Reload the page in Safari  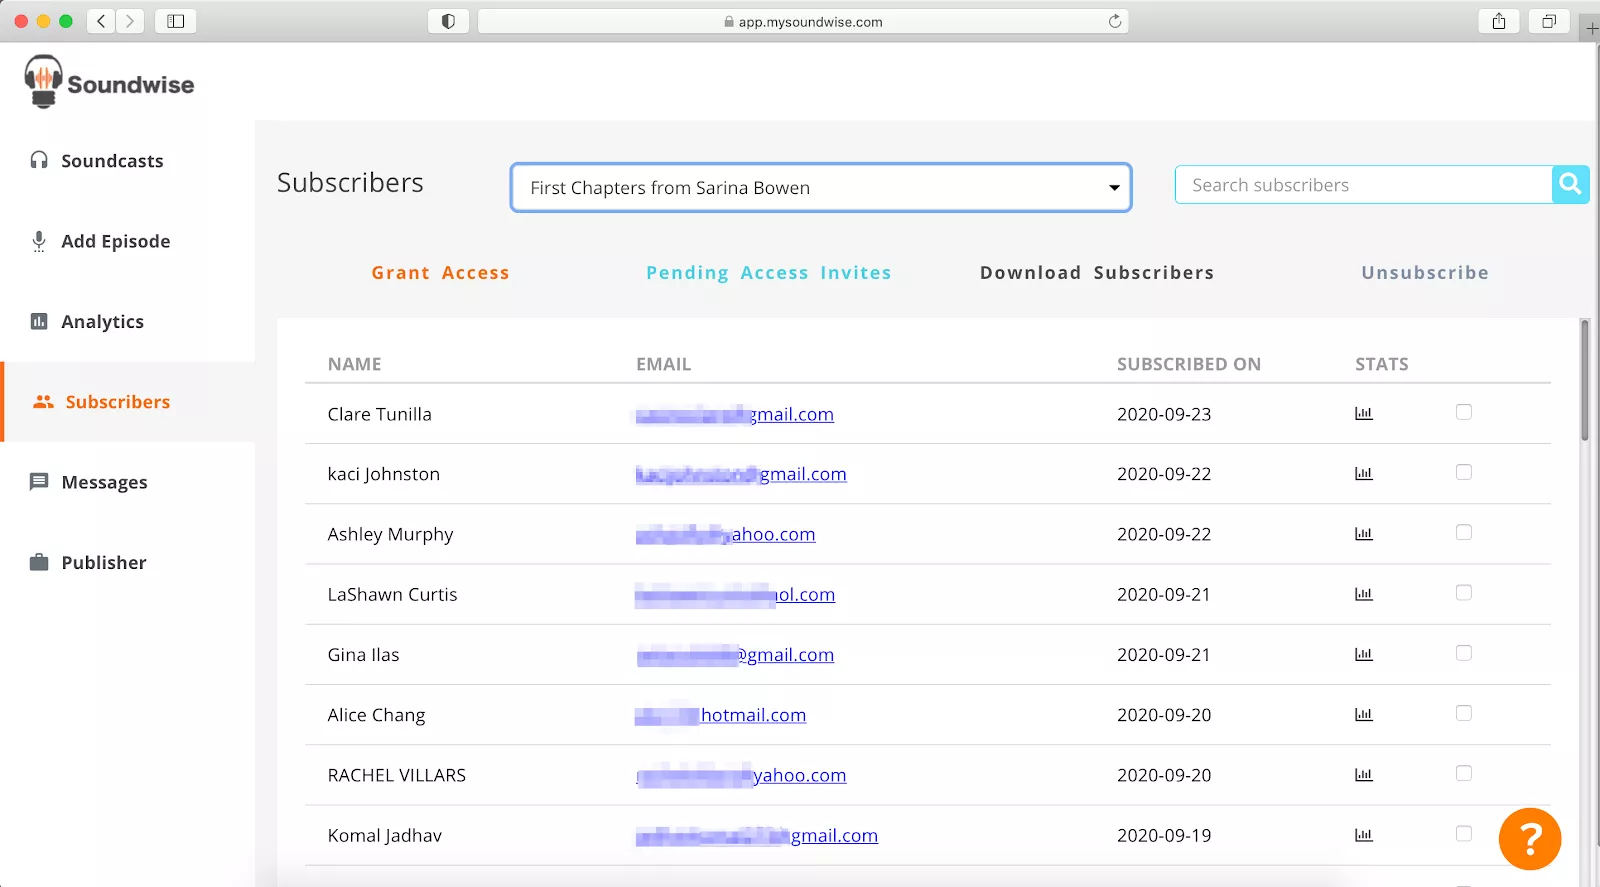click(x=1114, y=21)
